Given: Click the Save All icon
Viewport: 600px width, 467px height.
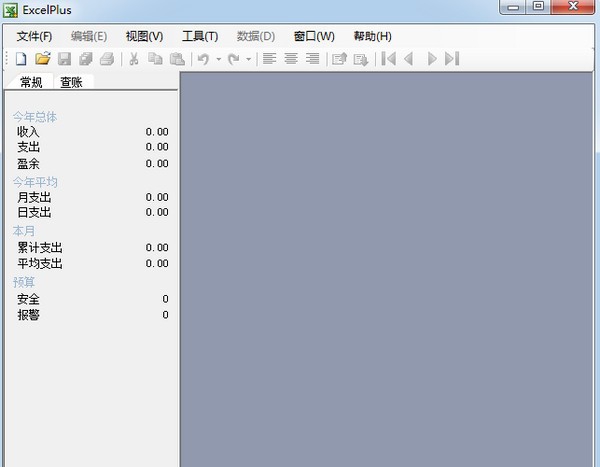Looking at the screenshot, I should (x=86, y=59).
